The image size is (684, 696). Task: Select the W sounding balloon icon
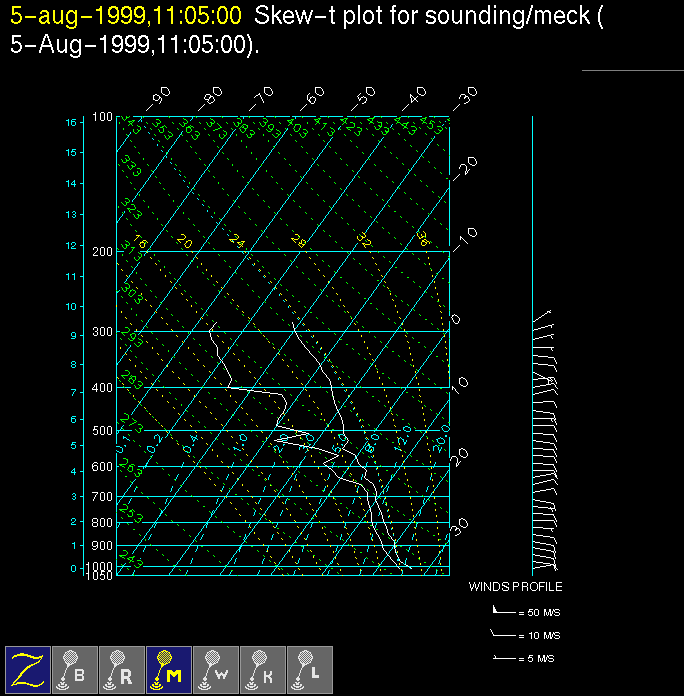click(x=215, y=669)
